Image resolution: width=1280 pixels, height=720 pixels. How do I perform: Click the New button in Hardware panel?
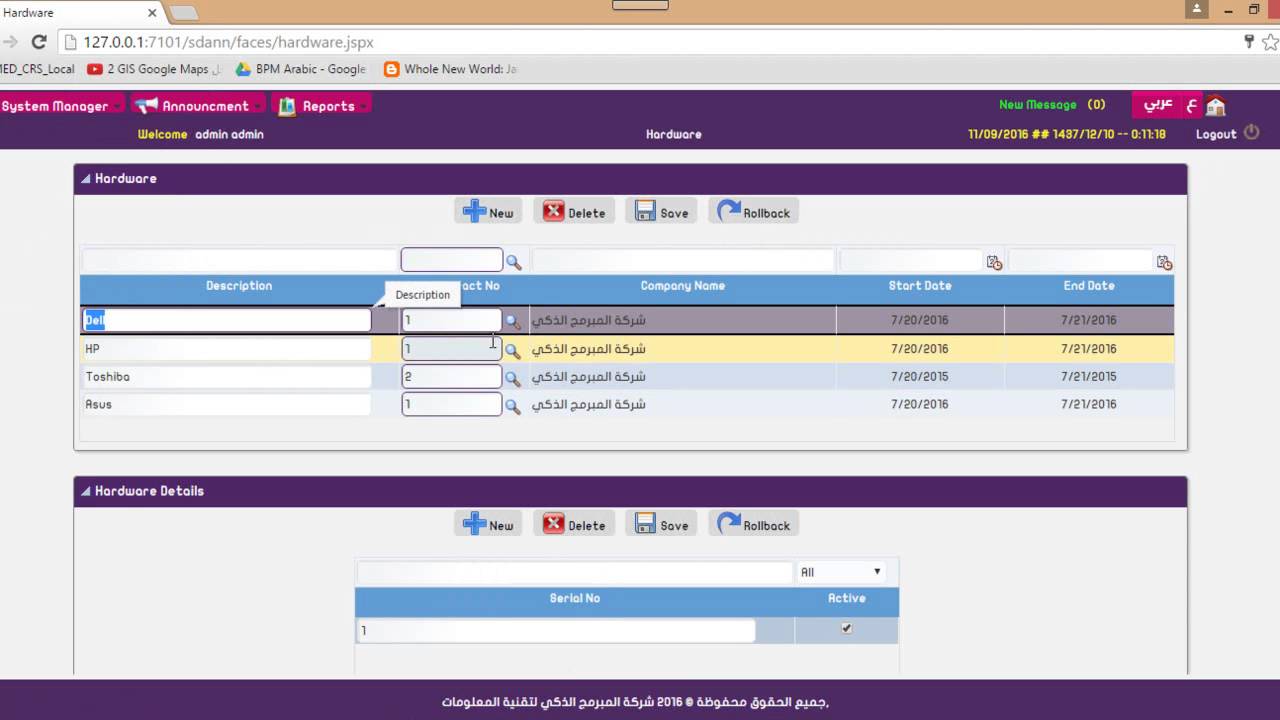coord(488,212)
